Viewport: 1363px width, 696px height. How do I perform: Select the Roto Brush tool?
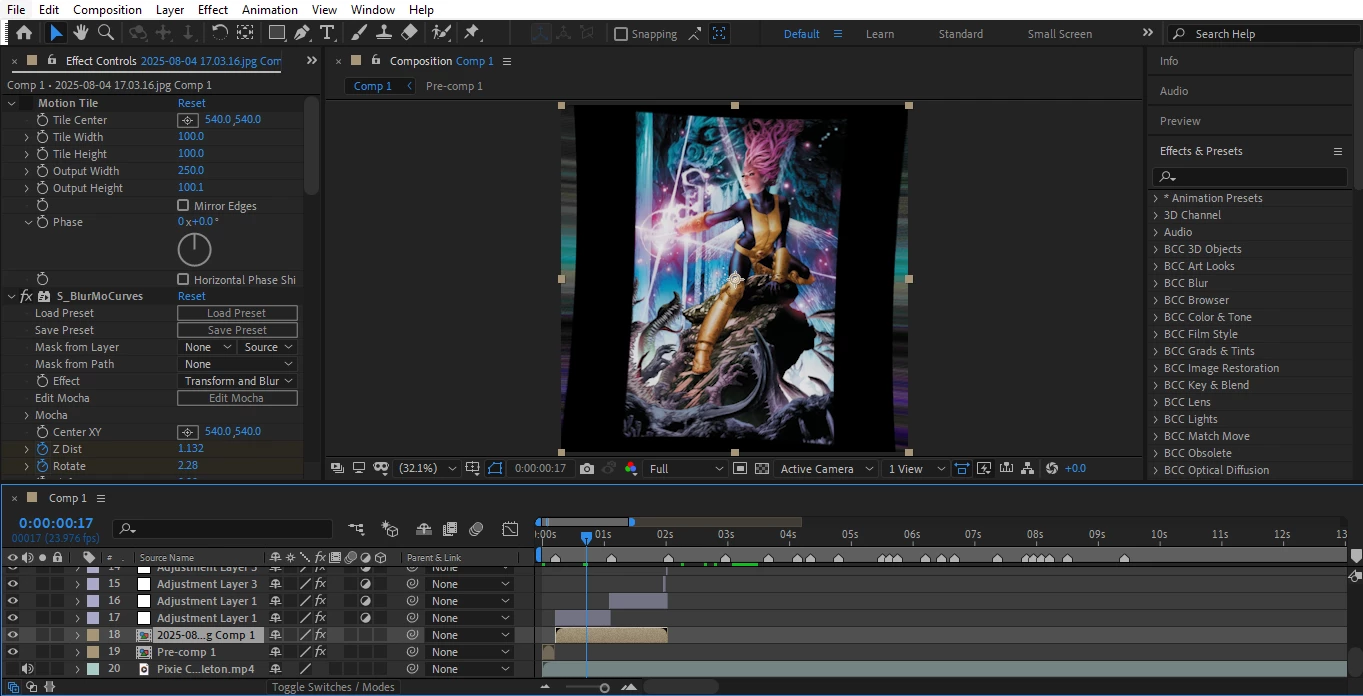[x=441, y=33]
